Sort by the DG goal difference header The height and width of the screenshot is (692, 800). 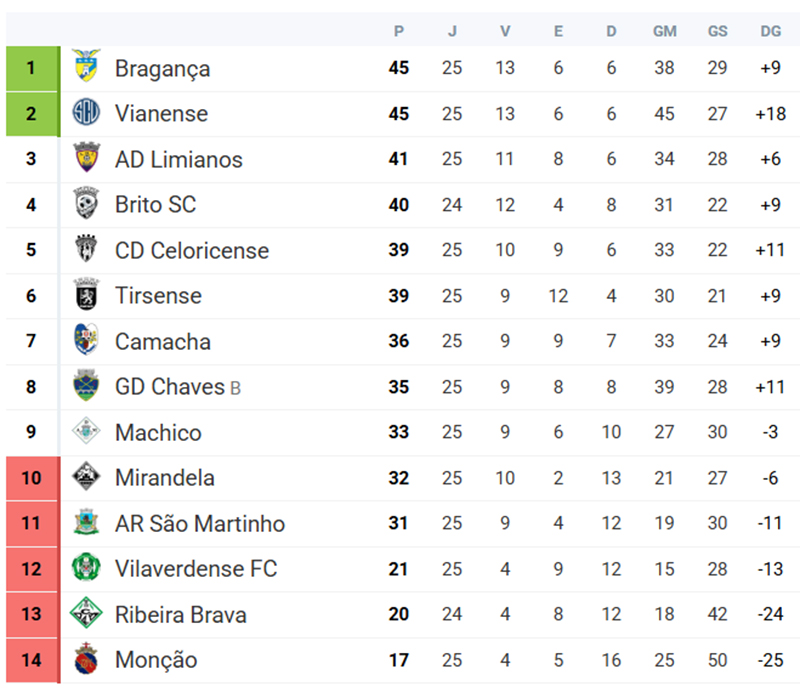(x=770, y=31)
